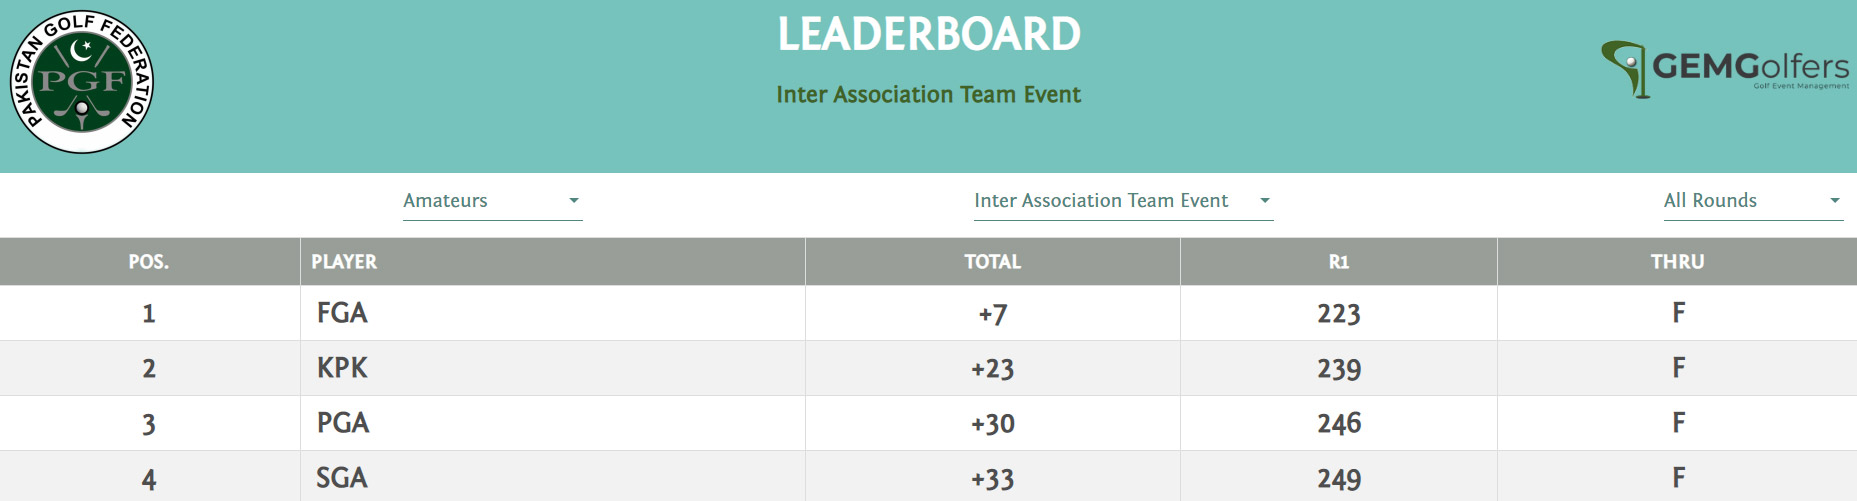This screenshot has height=501, width=1857.
Task: Click FGA's R1 score 223
Action: pyautogui.click(x=1339, y=314)
